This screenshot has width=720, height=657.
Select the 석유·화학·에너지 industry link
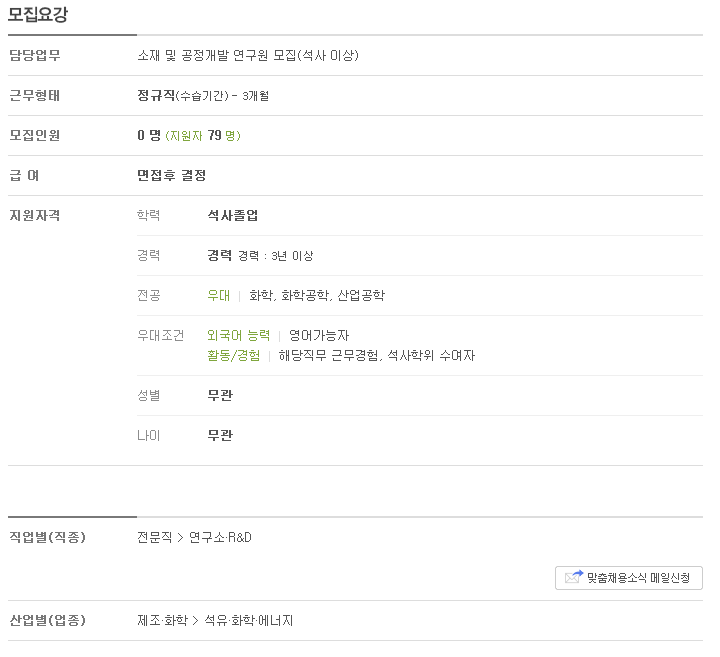tap(248, 621)
